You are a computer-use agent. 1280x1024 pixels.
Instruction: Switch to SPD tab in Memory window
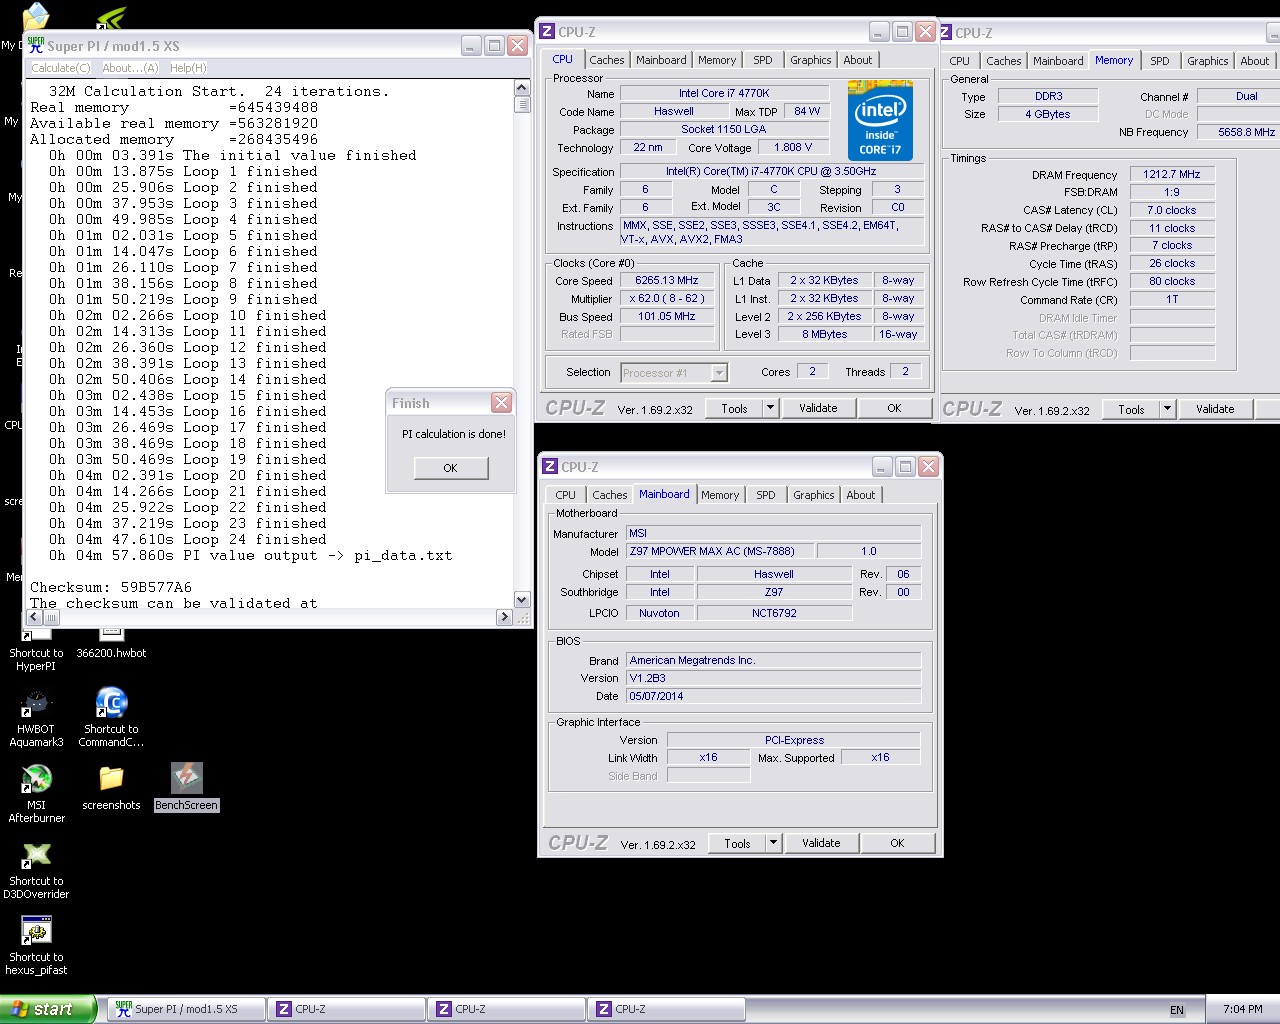[x=1160, y=61]
